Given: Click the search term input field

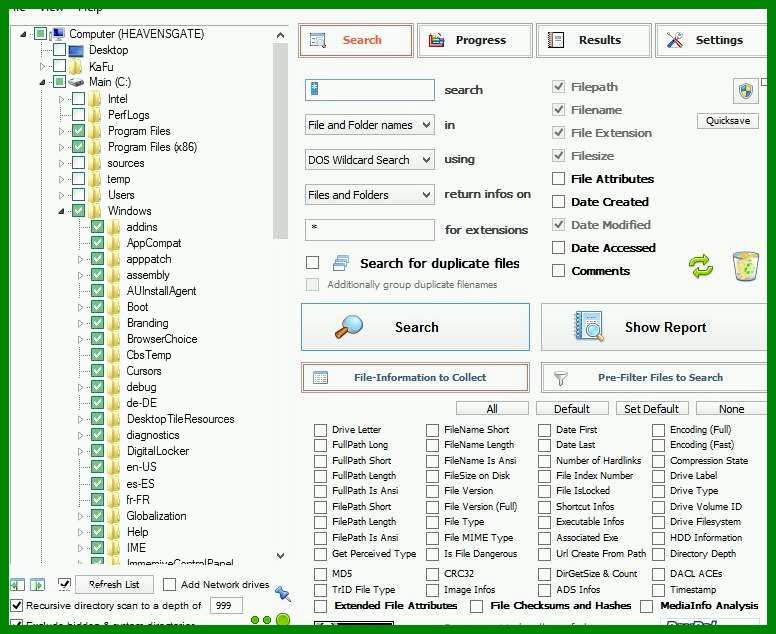Looking at the screenshot, I should click(370, 90).
